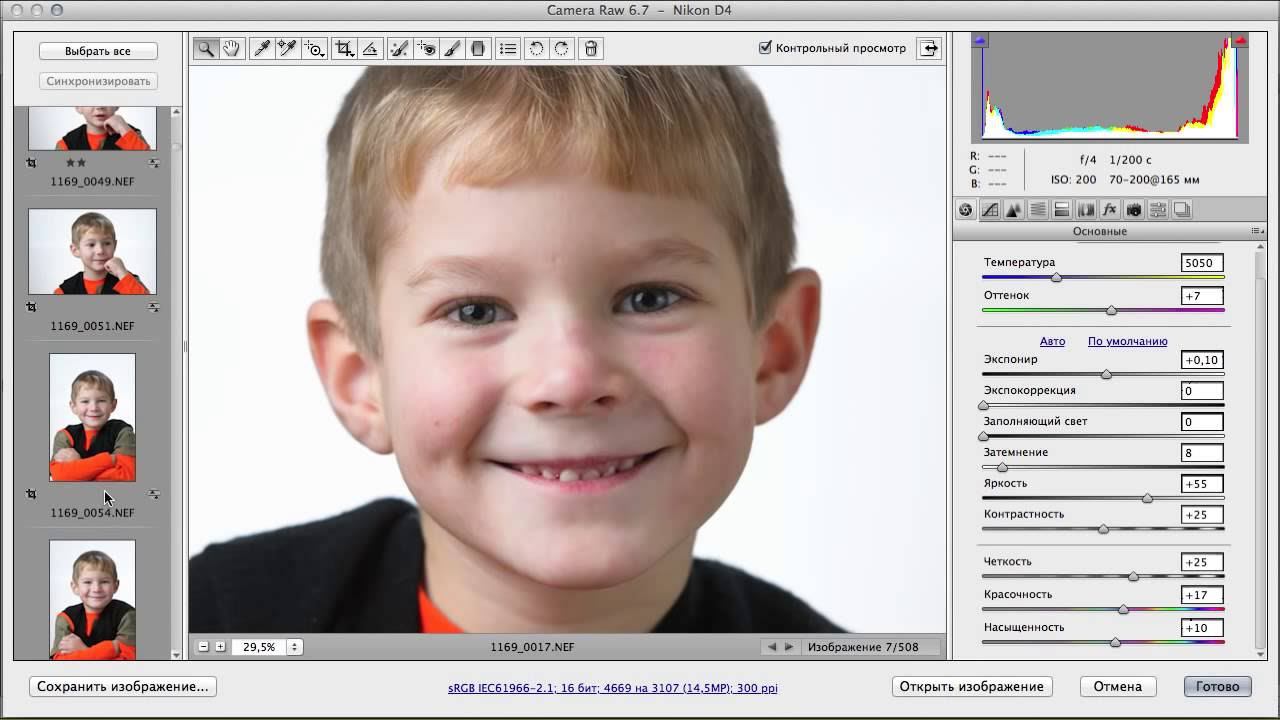Toggle full screen mode icon
1280x720 pixels.
click(x=929, y=48)
